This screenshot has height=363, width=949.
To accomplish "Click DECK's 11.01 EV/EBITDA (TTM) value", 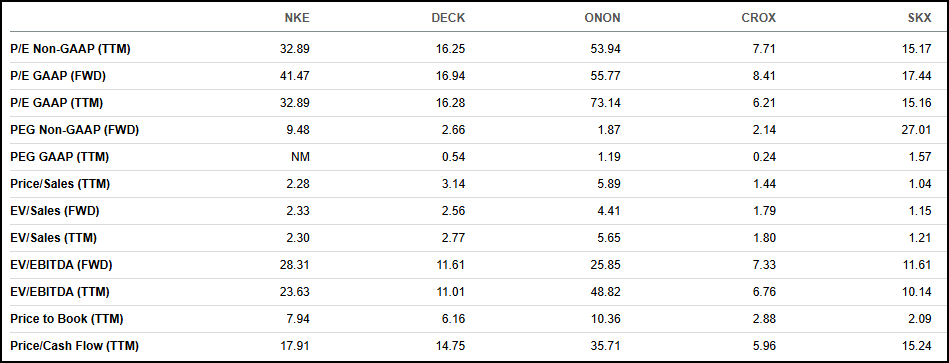I will coord(450,292).
